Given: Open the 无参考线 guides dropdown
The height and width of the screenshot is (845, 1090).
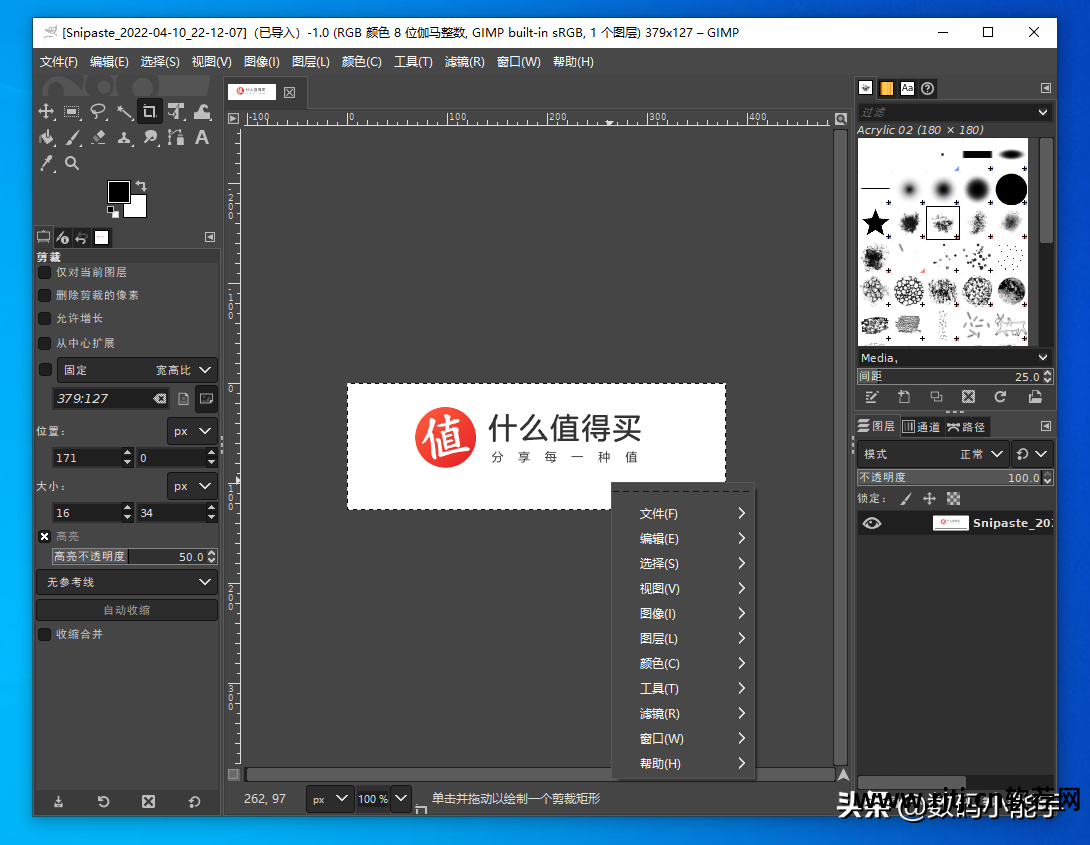Looking at the screenshot, I should coord(127,582).
